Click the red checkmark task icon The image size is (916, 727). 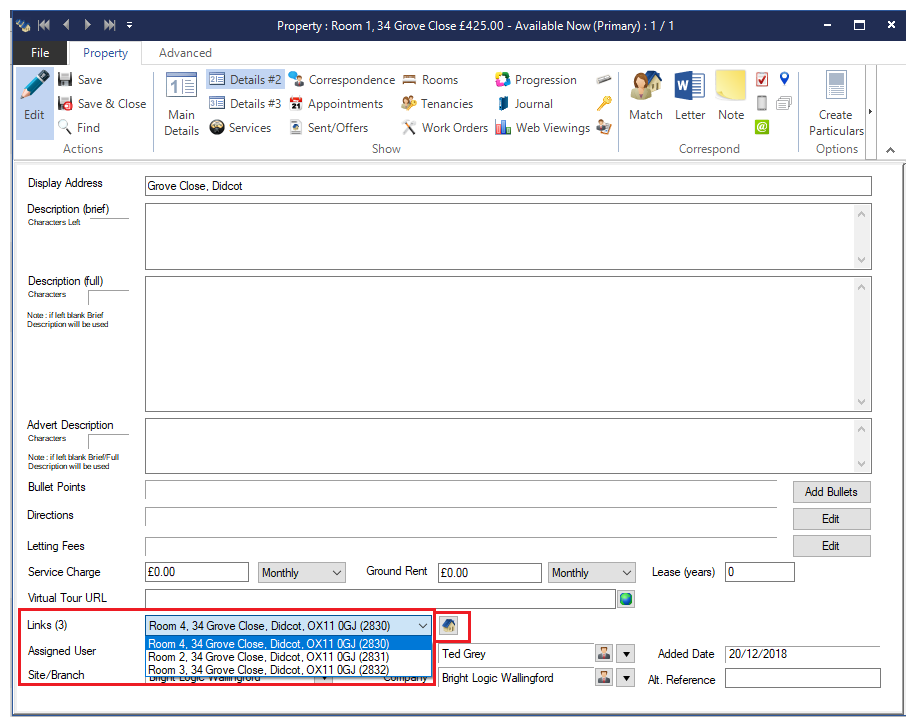click(762, 79)
